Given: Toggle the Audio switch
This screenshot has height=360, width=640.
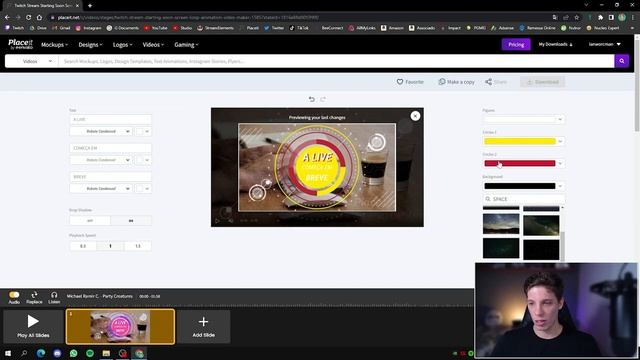Looking at the screenshot, I should click(14, 295).
